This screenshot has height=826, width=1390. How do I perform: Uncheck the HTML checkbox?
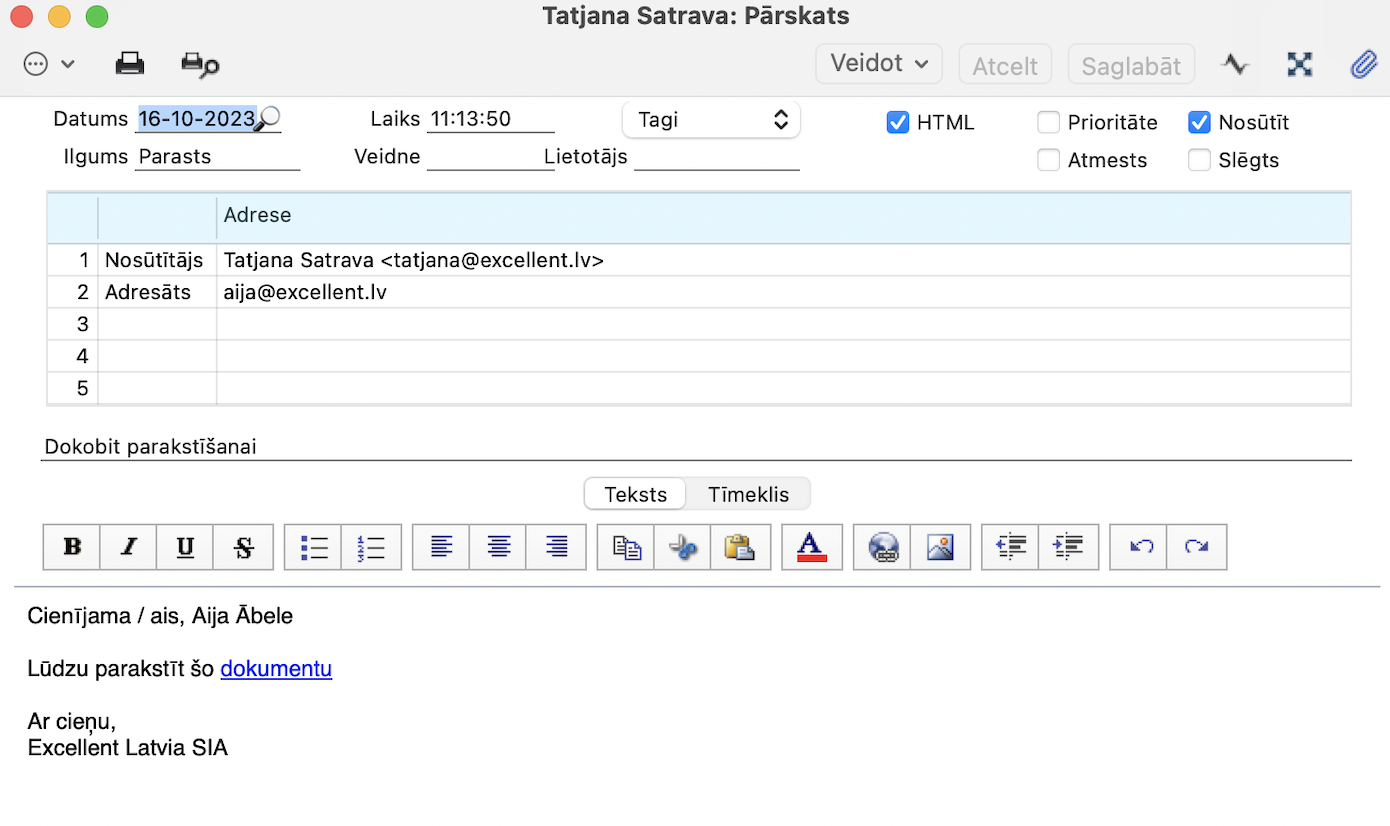pyautogui.click(x=897, y=123)
